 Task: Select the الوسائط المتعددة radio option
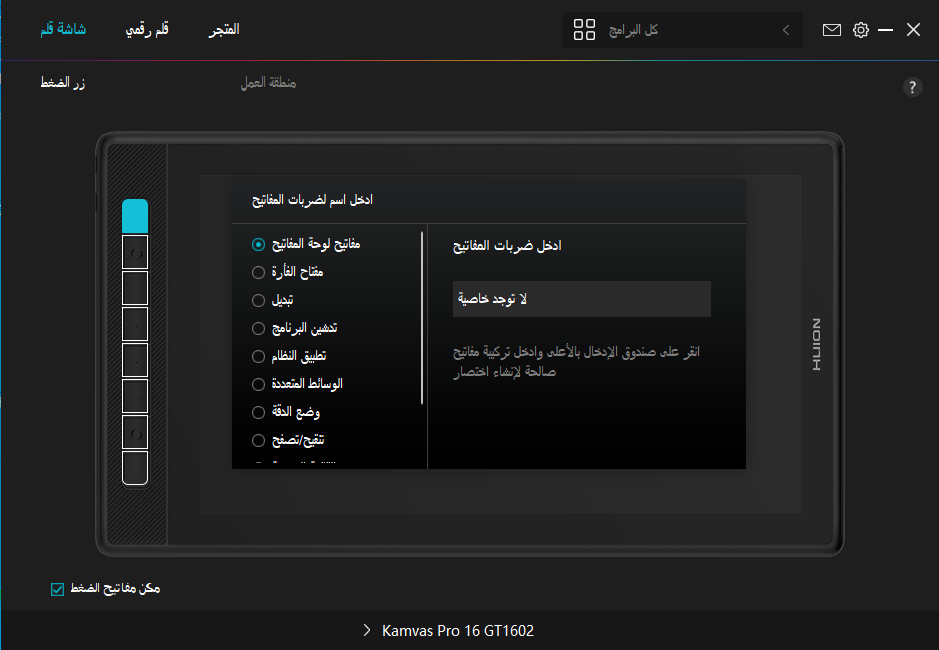[x=259, y=384]
